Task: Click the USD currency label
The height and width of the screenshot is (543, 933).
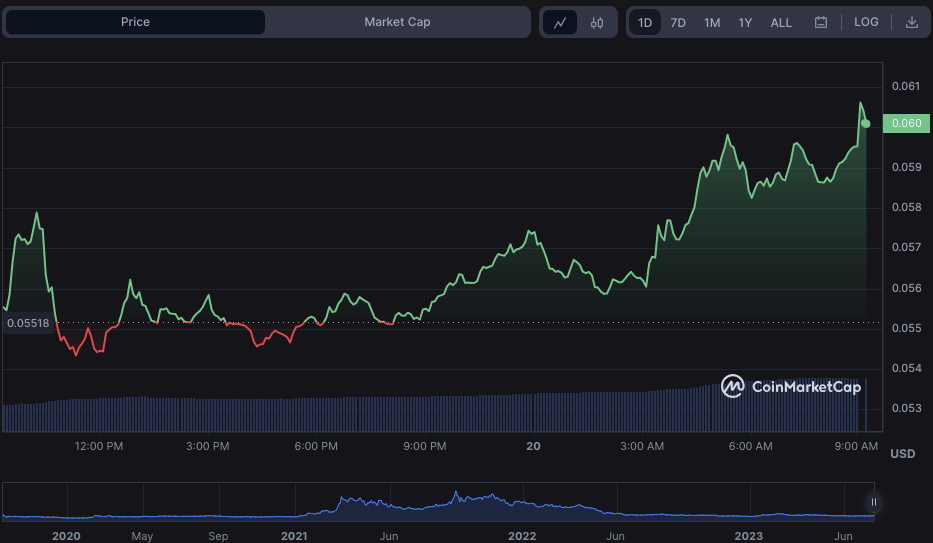Action: (x=903, y=454)
